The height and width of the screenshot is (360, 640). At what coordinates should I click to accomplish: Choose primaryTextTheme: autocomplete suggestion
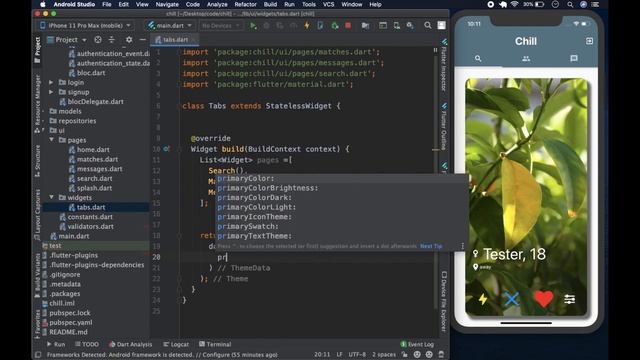(342, 236)
